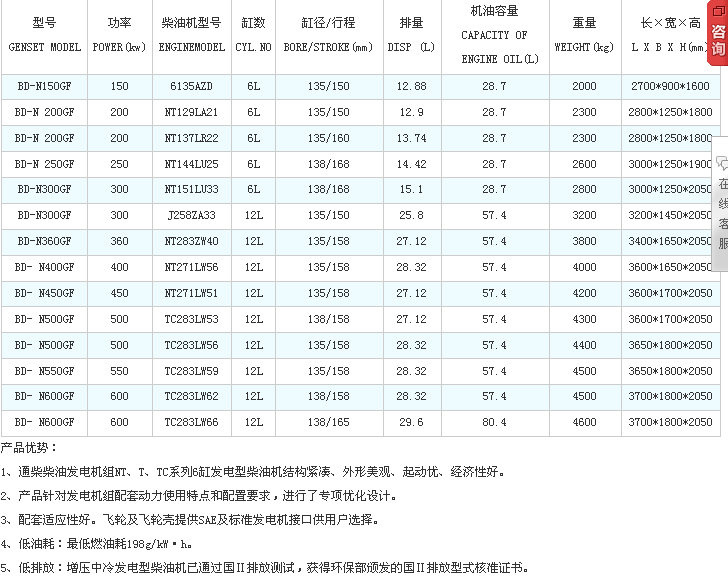Select the 柴油机型号 ENGINEMODEL header cell
This screenshot has height=580, width=728.
click(192, 34)
